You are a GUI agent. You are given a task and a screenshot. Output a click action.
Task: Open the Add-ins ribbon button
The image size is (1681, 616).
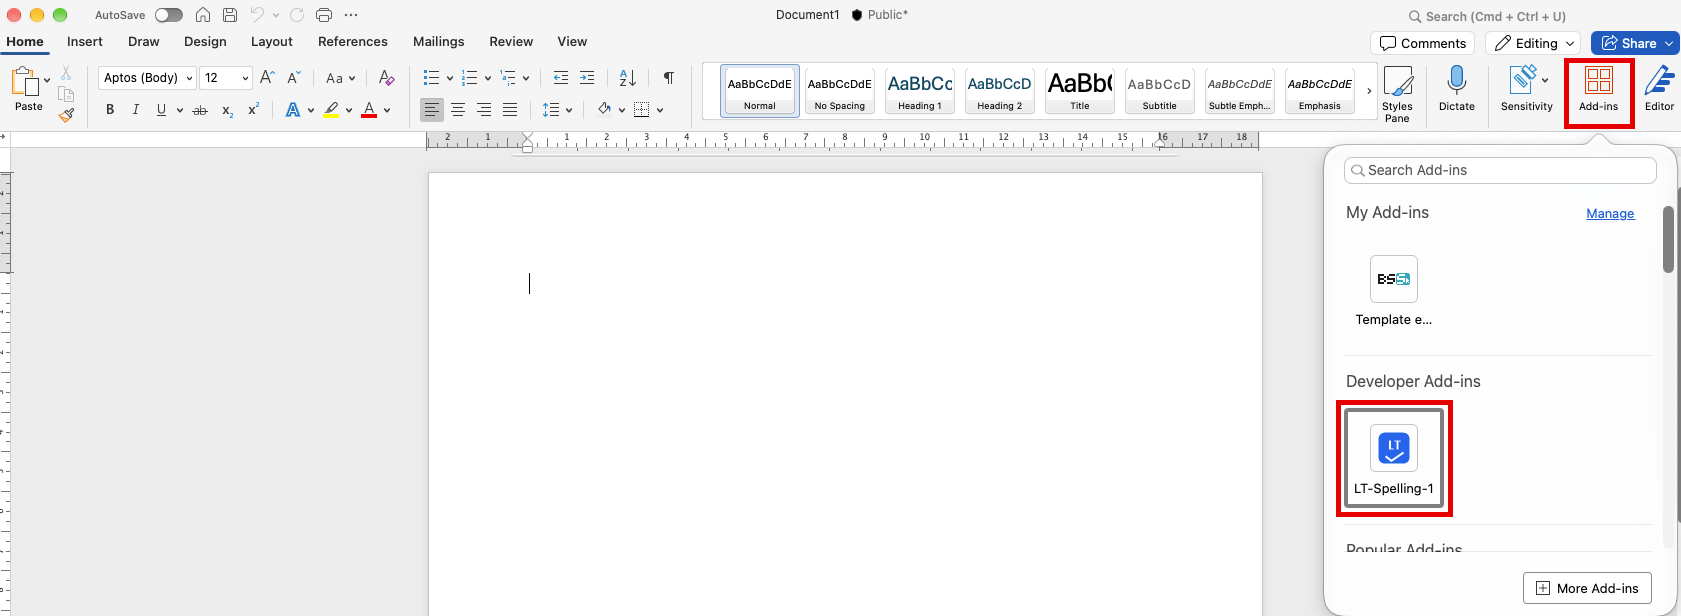coord(1599,90)
